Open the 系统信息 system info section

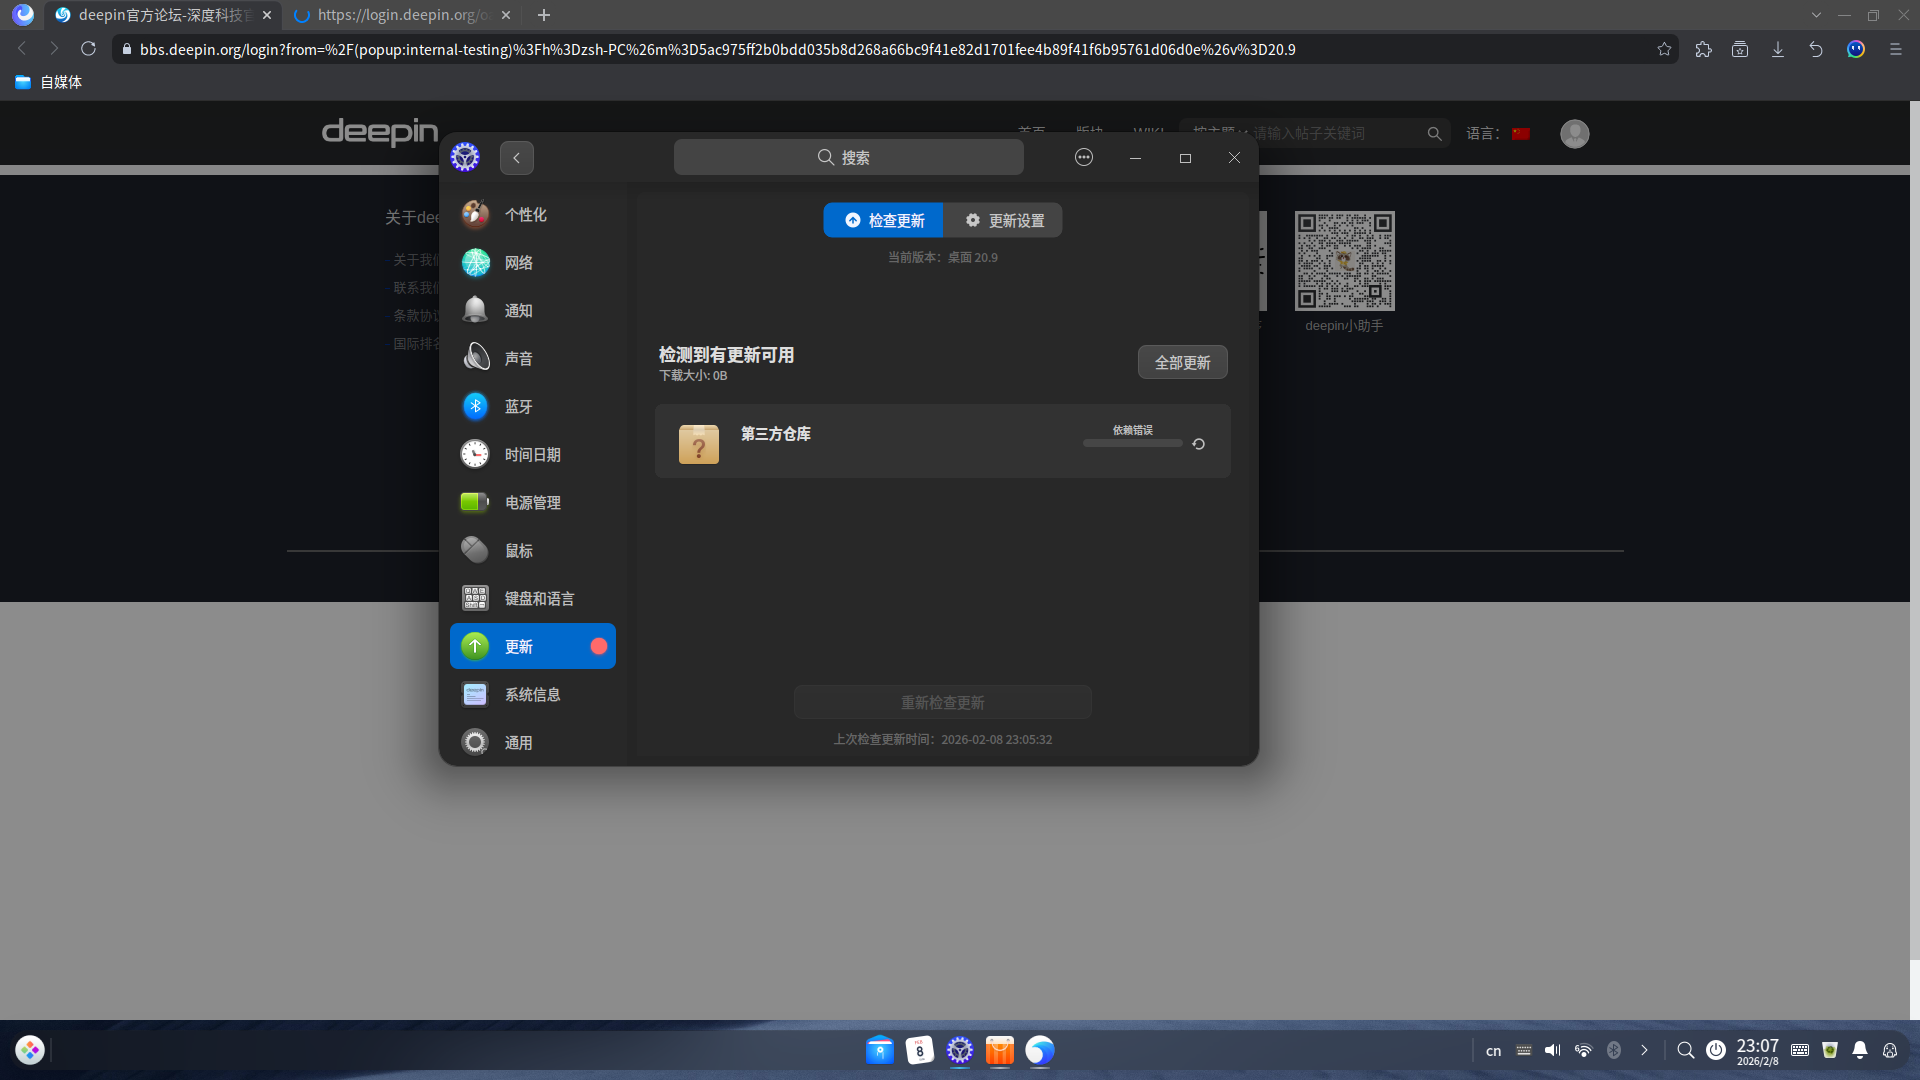(x=532, y=695)
